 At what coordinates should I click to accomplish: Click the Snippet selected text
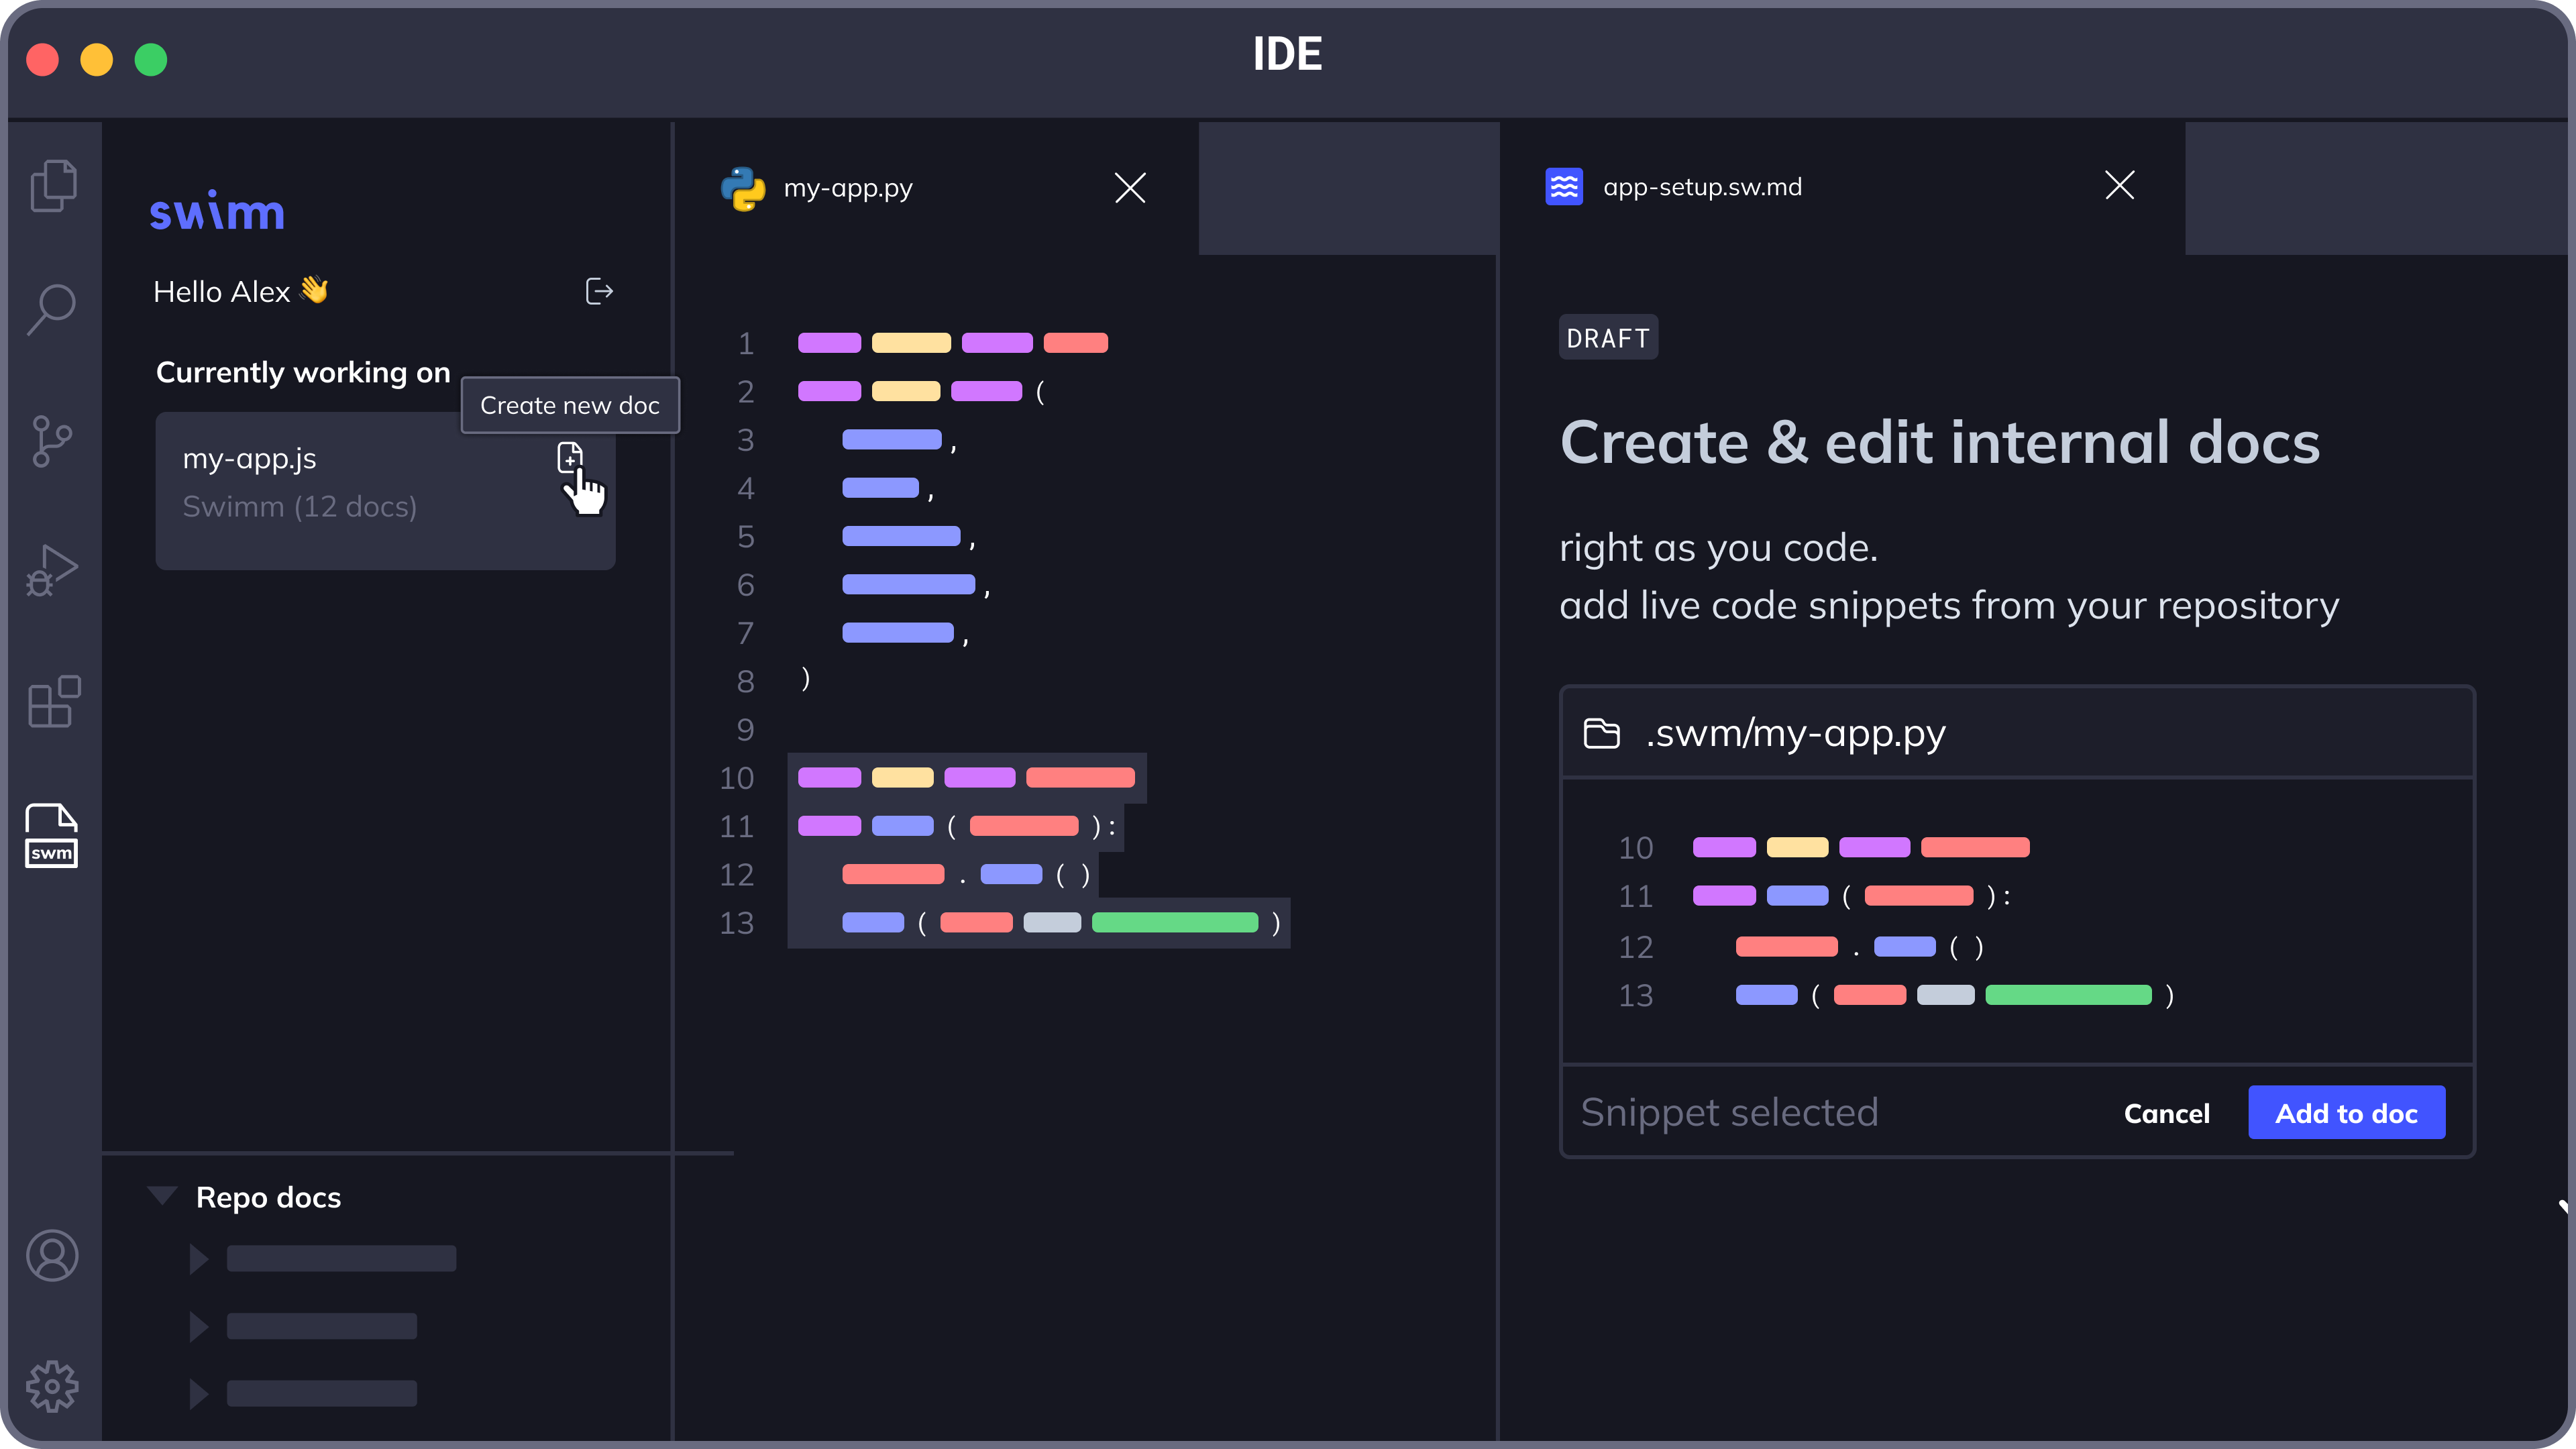(1729, 1112)
